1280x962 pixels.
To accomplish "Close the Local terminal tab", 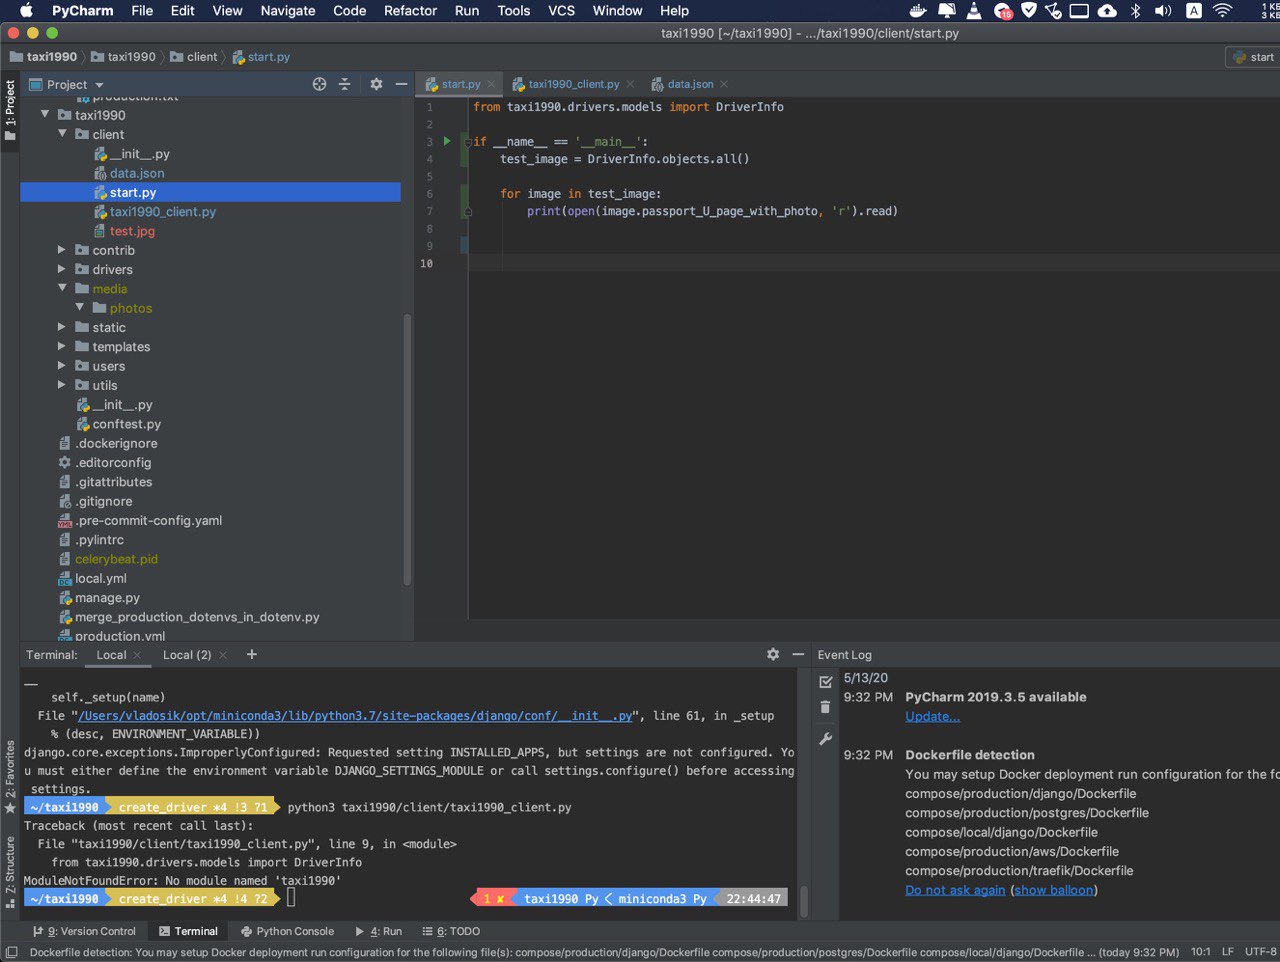I will pyautogui.click(x=137, y=655).
